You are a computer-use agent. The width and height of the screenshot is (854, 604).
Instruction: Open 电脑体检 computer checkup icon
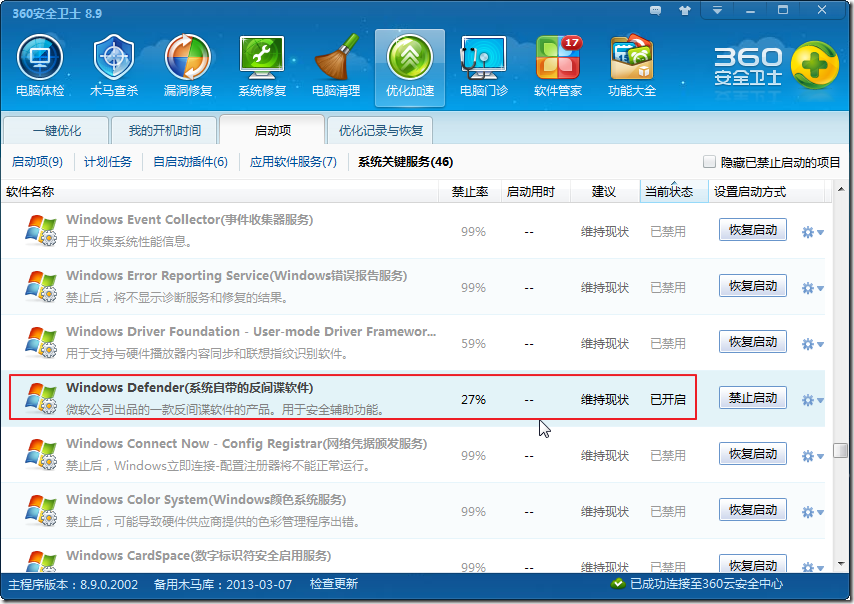click(40, 66)
